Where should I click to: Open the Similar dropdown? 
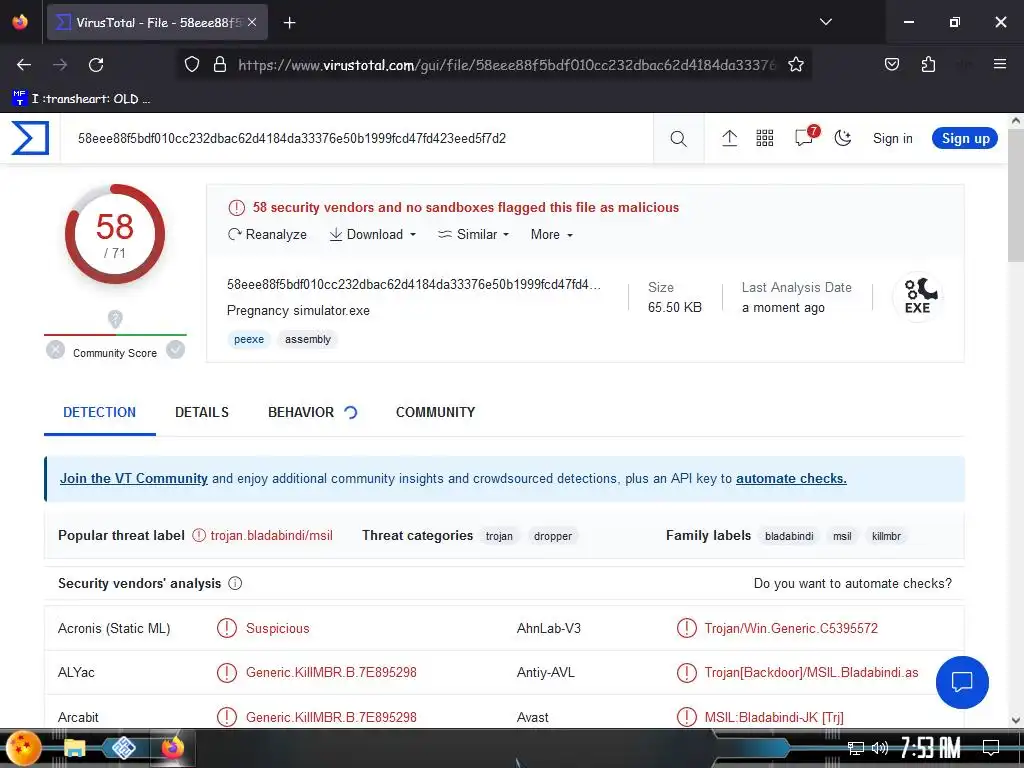[473, 234]
